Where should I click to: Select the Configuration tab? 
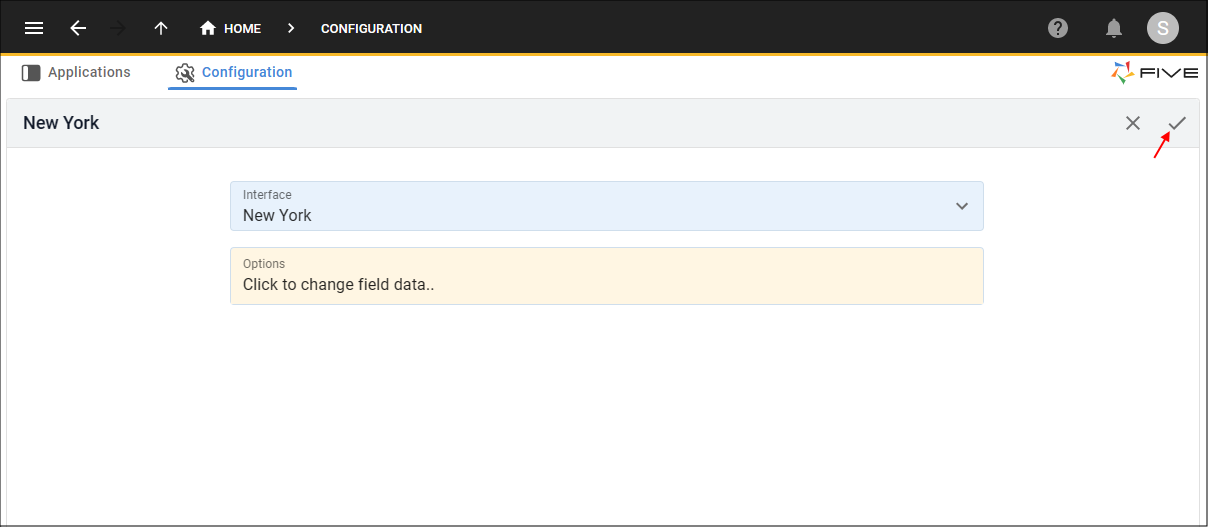pos(233,72)
